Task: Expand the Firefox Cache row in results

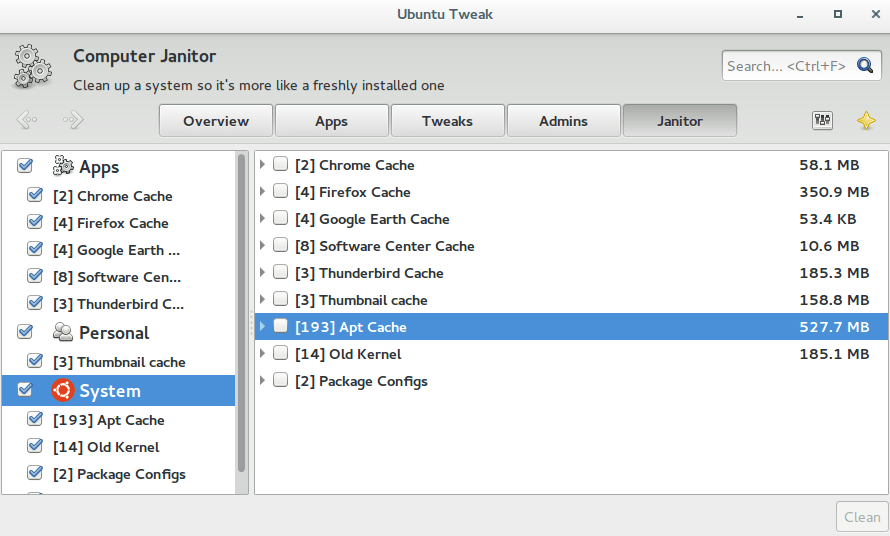Action: coord(262,191)
